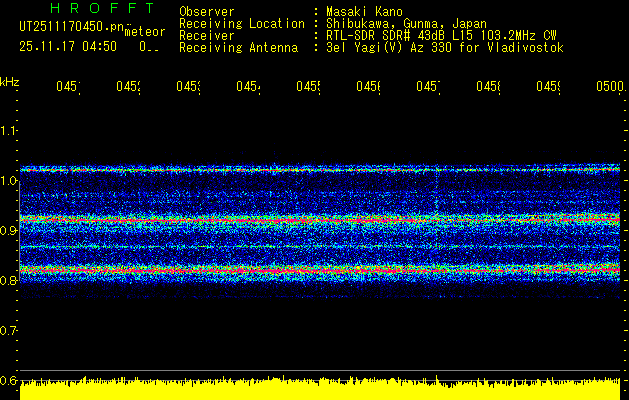This screenshot has width=629, height=400.
Task: Select the 0453 time marker
Action: pos(188,87)
